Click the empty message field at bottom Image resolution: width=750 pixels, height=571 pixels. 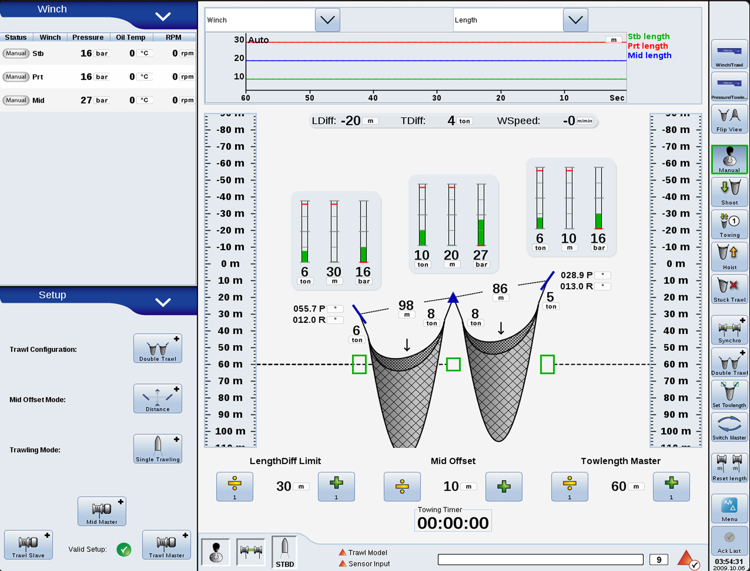tap(540, 560)
